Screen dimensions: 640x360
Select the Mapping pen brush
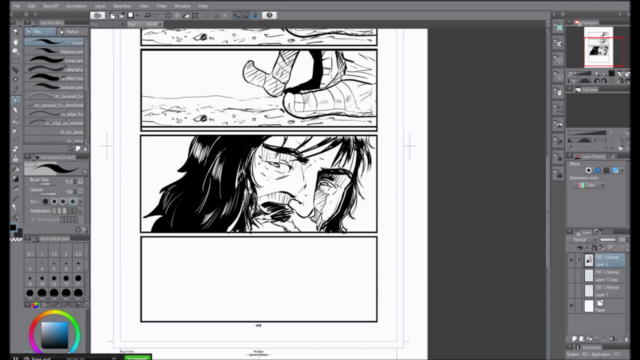tap(54, 51)
